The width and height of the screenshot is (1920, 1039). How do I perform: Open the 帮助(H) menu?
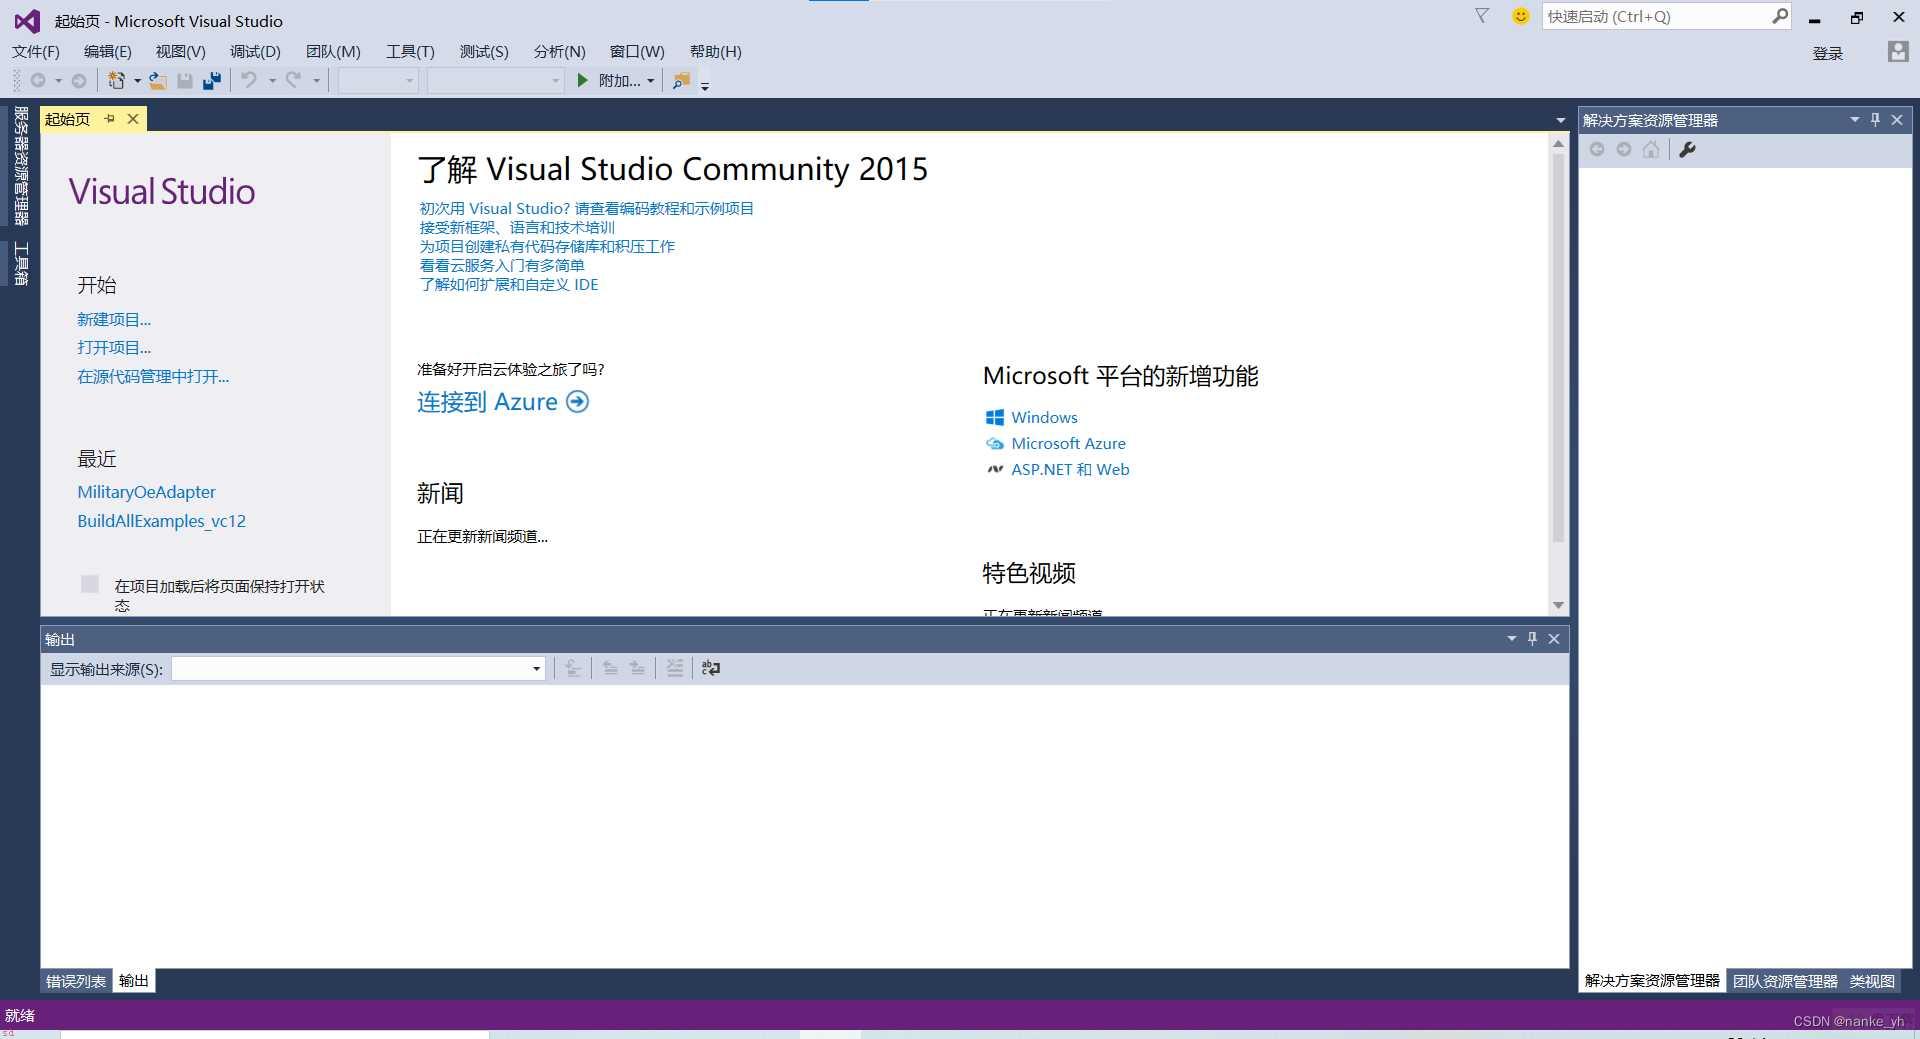click(x=716, y=51)
